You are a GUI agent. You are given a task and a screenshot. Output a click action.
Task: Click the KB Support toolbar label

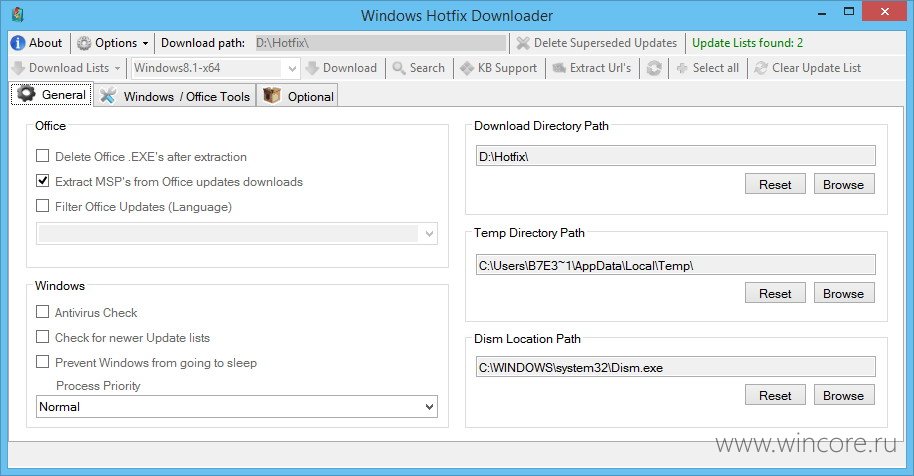[x=507, y=68]
